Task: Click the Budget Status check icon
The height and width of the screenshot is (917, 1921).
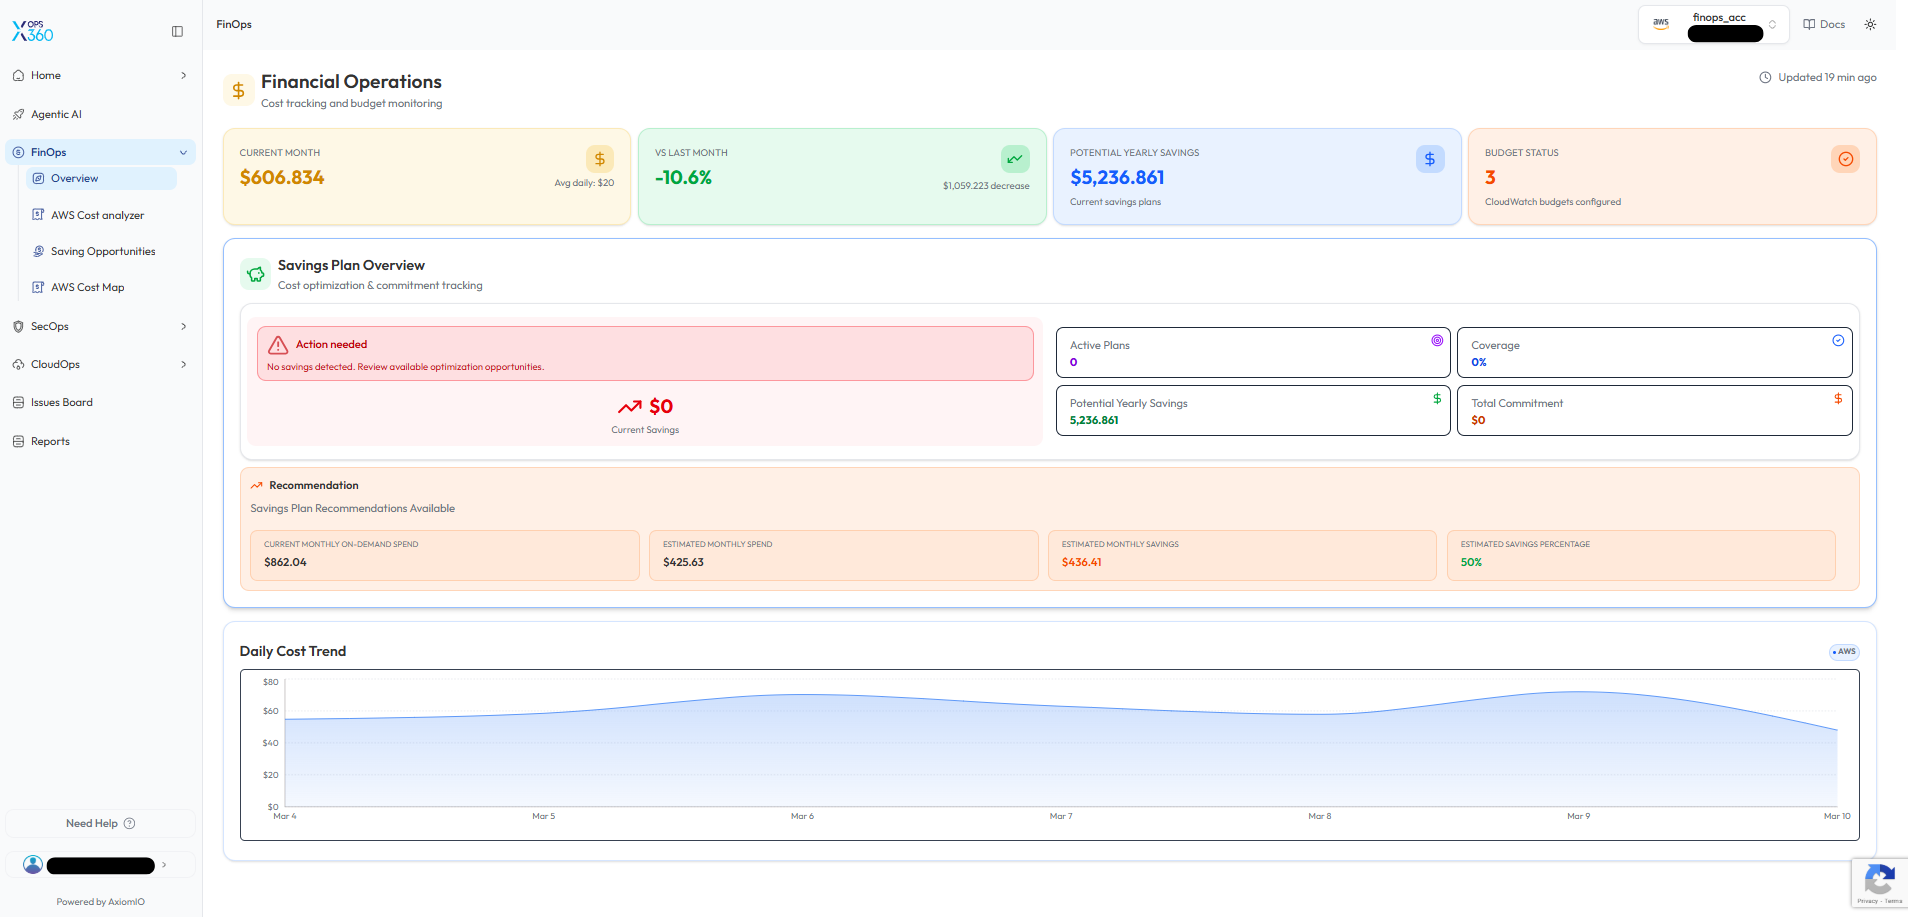Action: click(x=1845, y=159)
